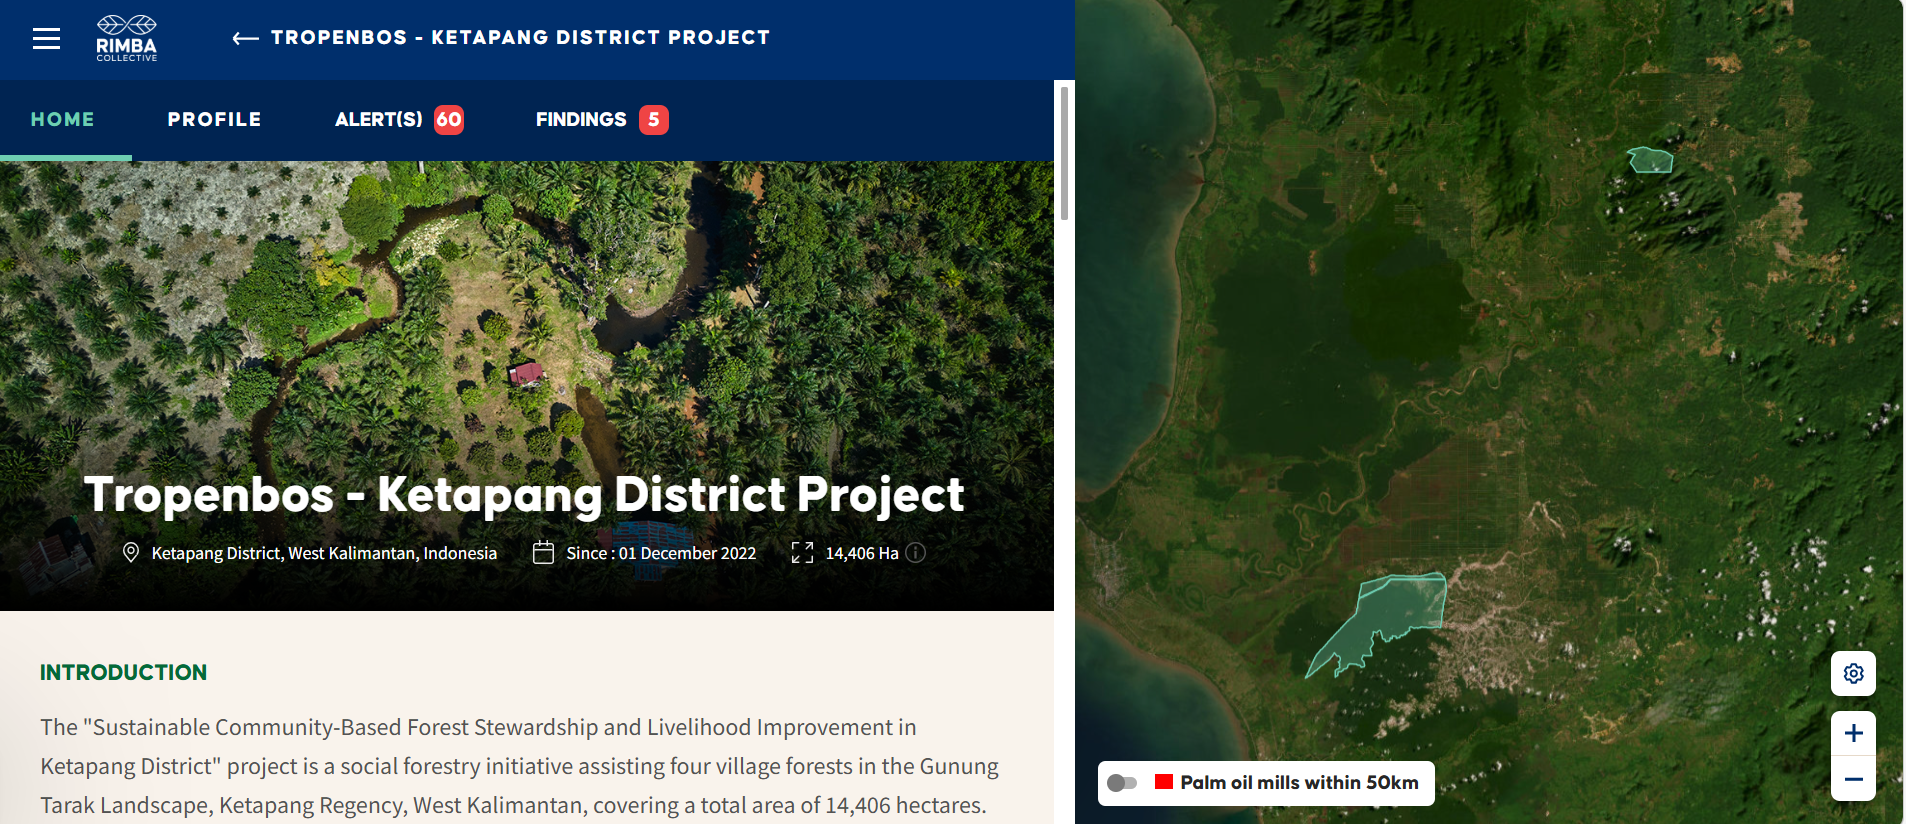1906x824 pixels.
Task: Zoom in on the map
Action: tap(1853, 733)
